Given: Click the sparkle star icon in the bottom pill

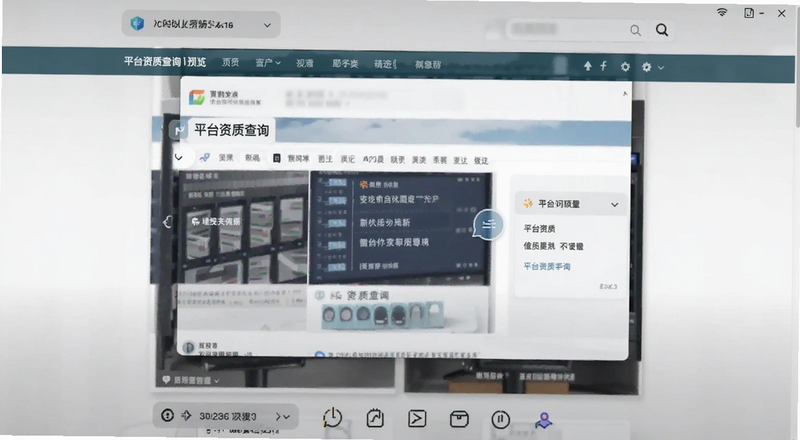Looking at the screenshot, I should 186,415.
